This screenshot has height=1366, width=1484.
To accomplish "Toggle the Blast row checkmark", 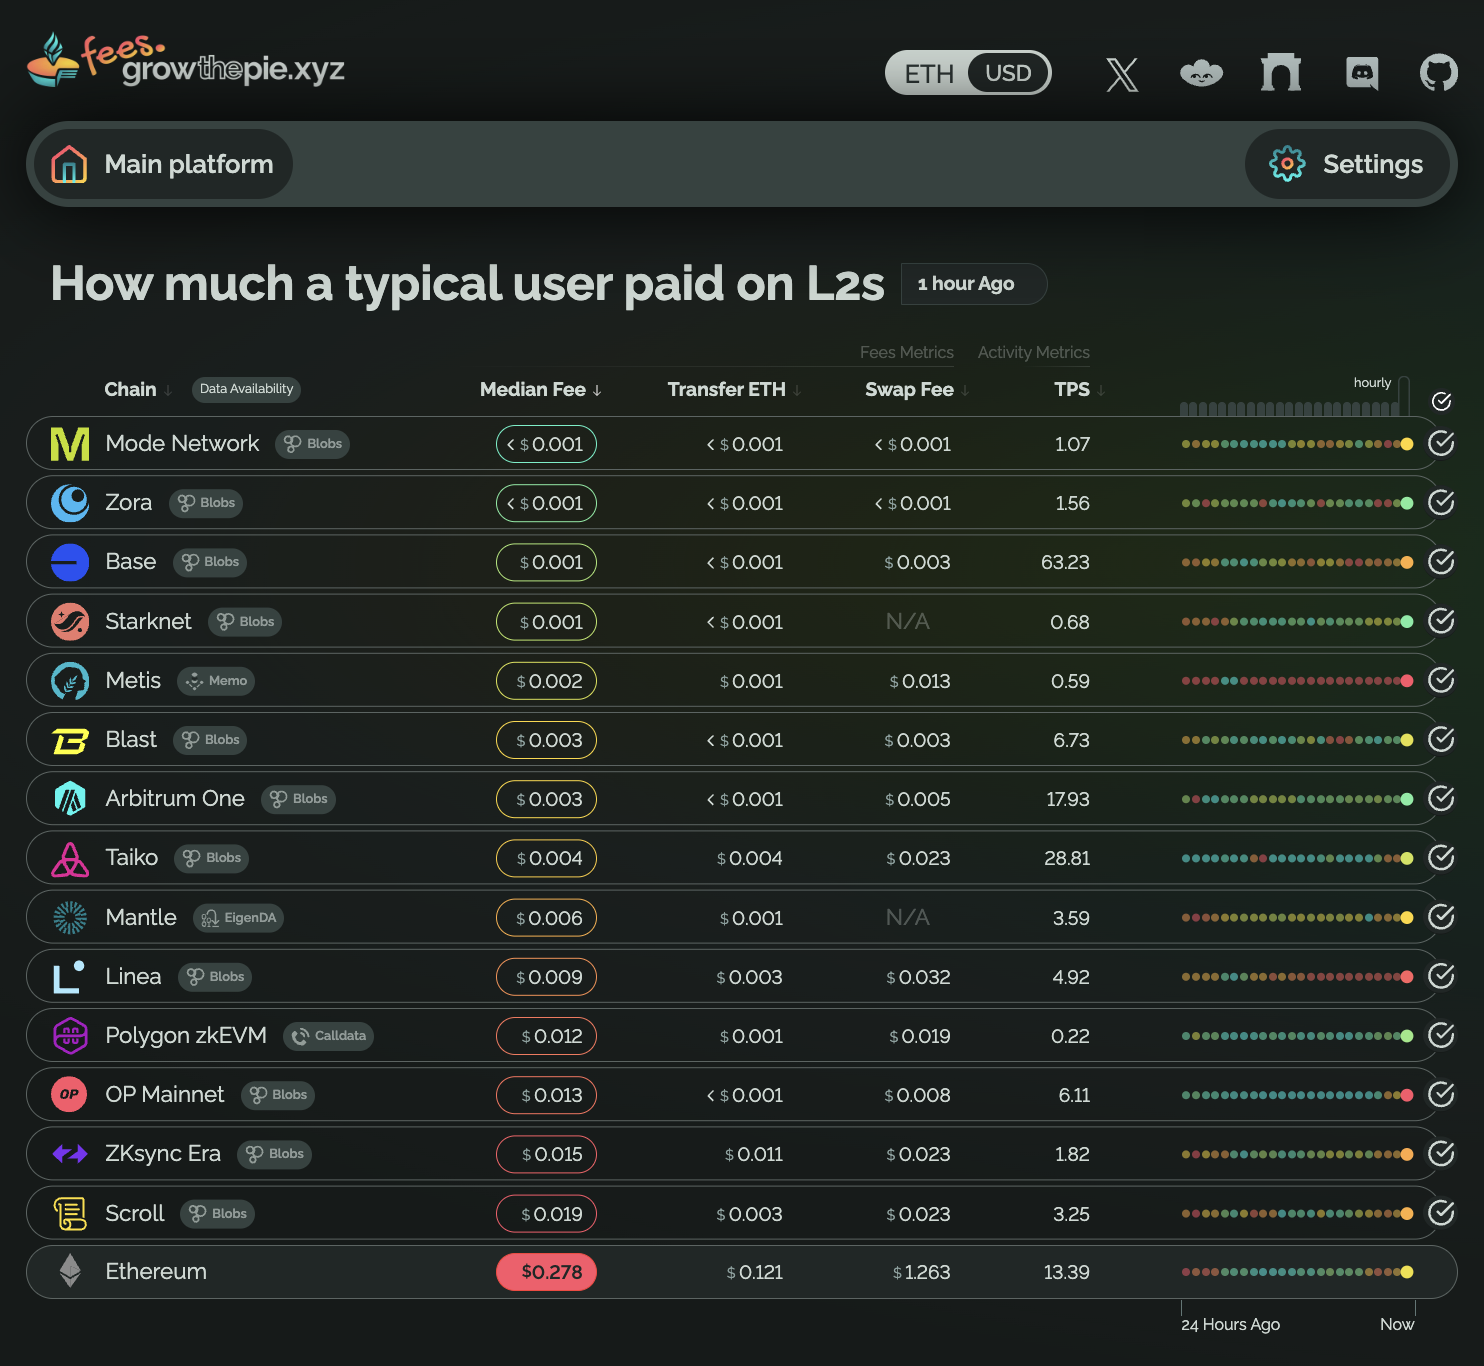I will pyautogui.click(x=1441, y=739).
